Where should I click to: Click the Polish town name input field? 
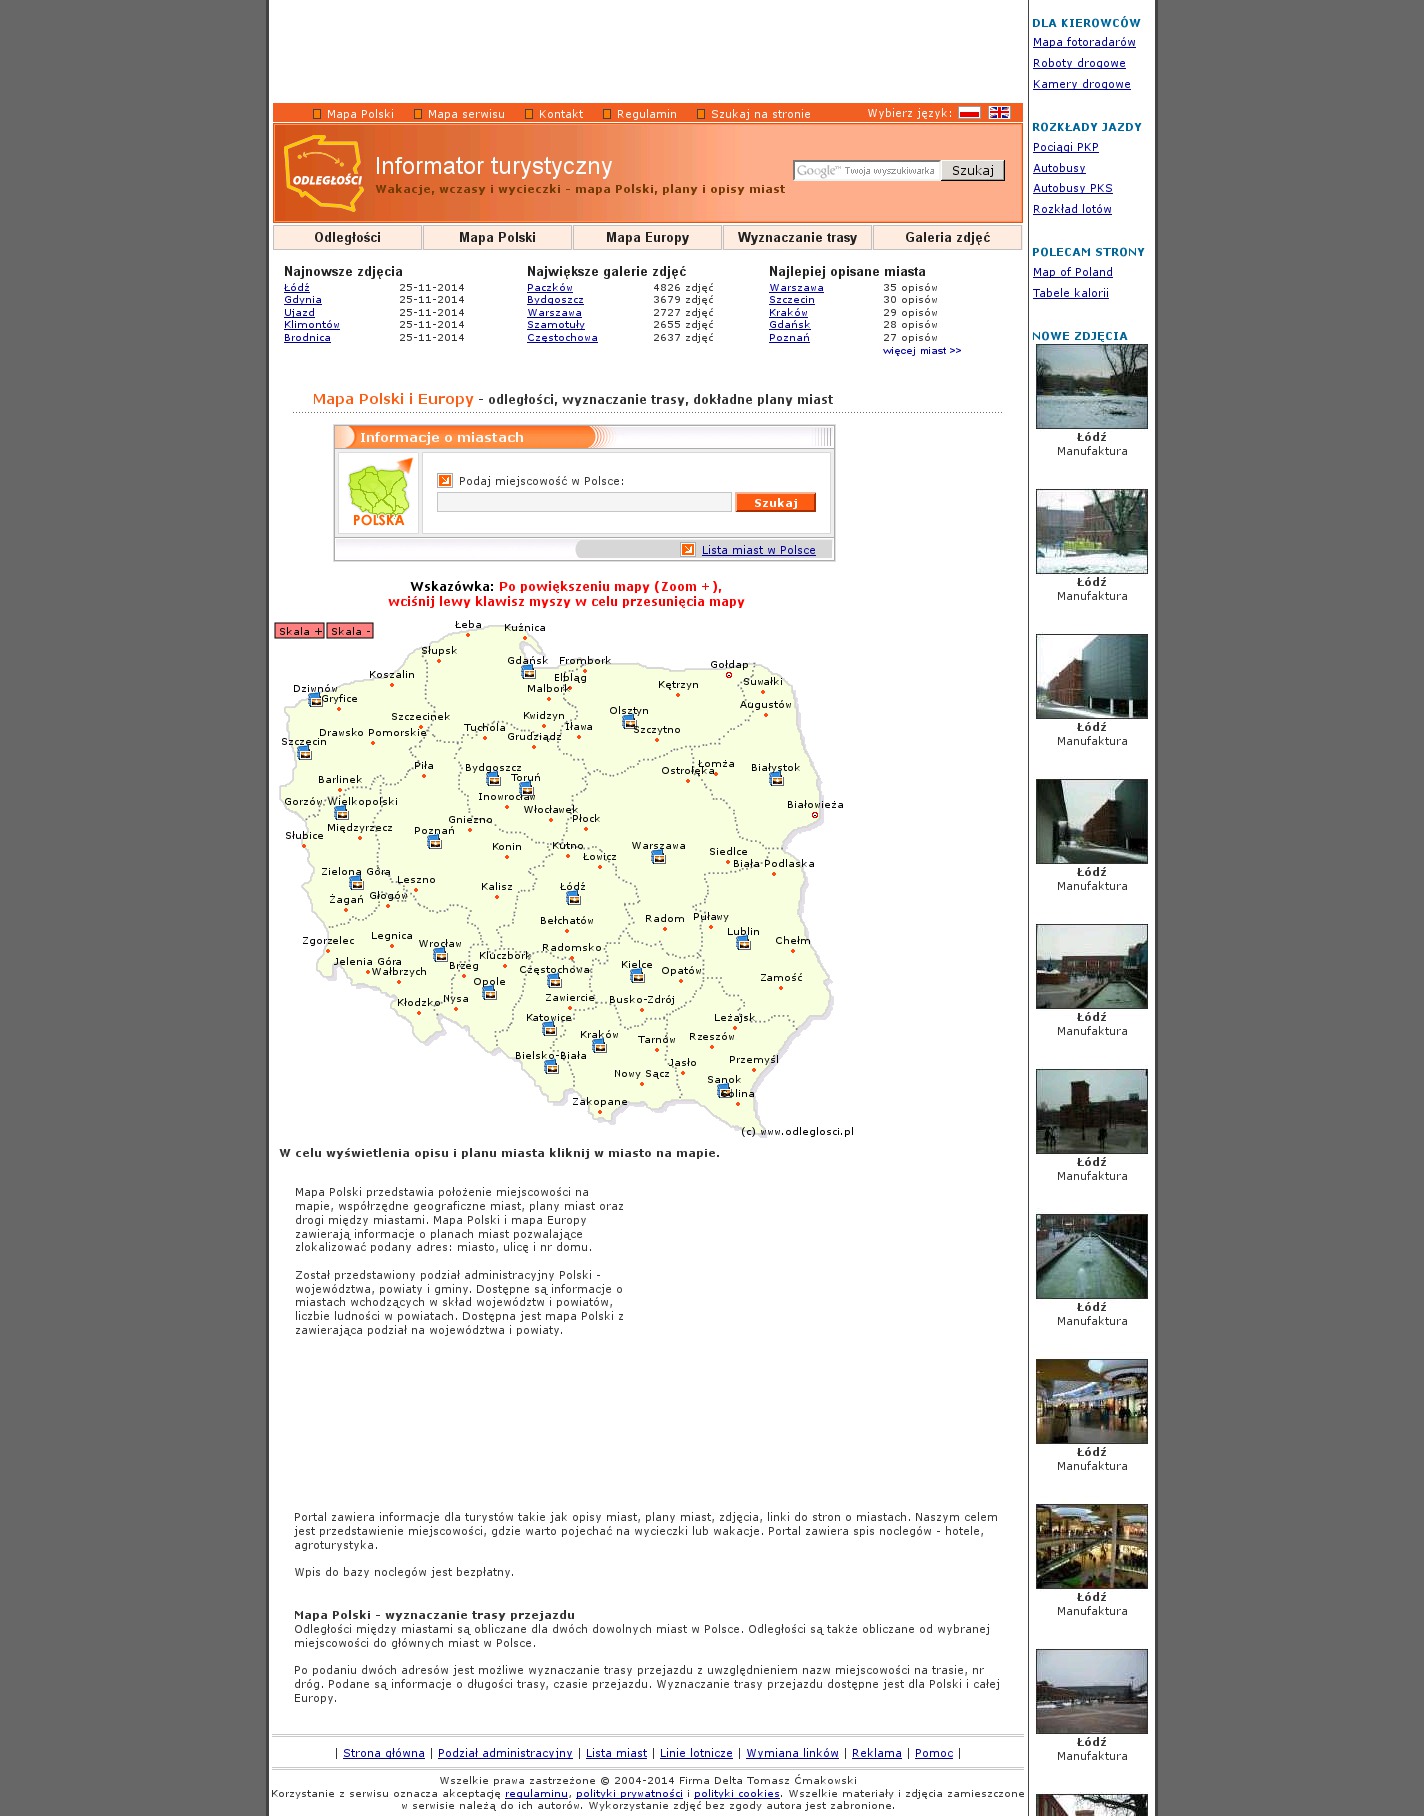(x=584, y=503)
